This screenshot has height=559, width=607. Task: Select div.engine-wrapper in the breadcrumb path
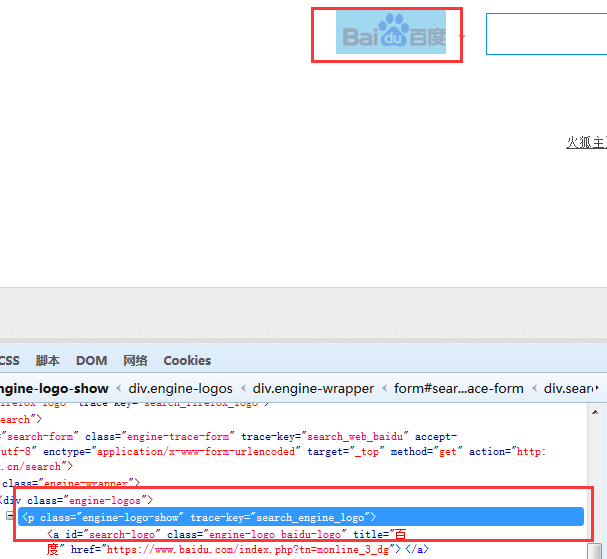[313, 388]
